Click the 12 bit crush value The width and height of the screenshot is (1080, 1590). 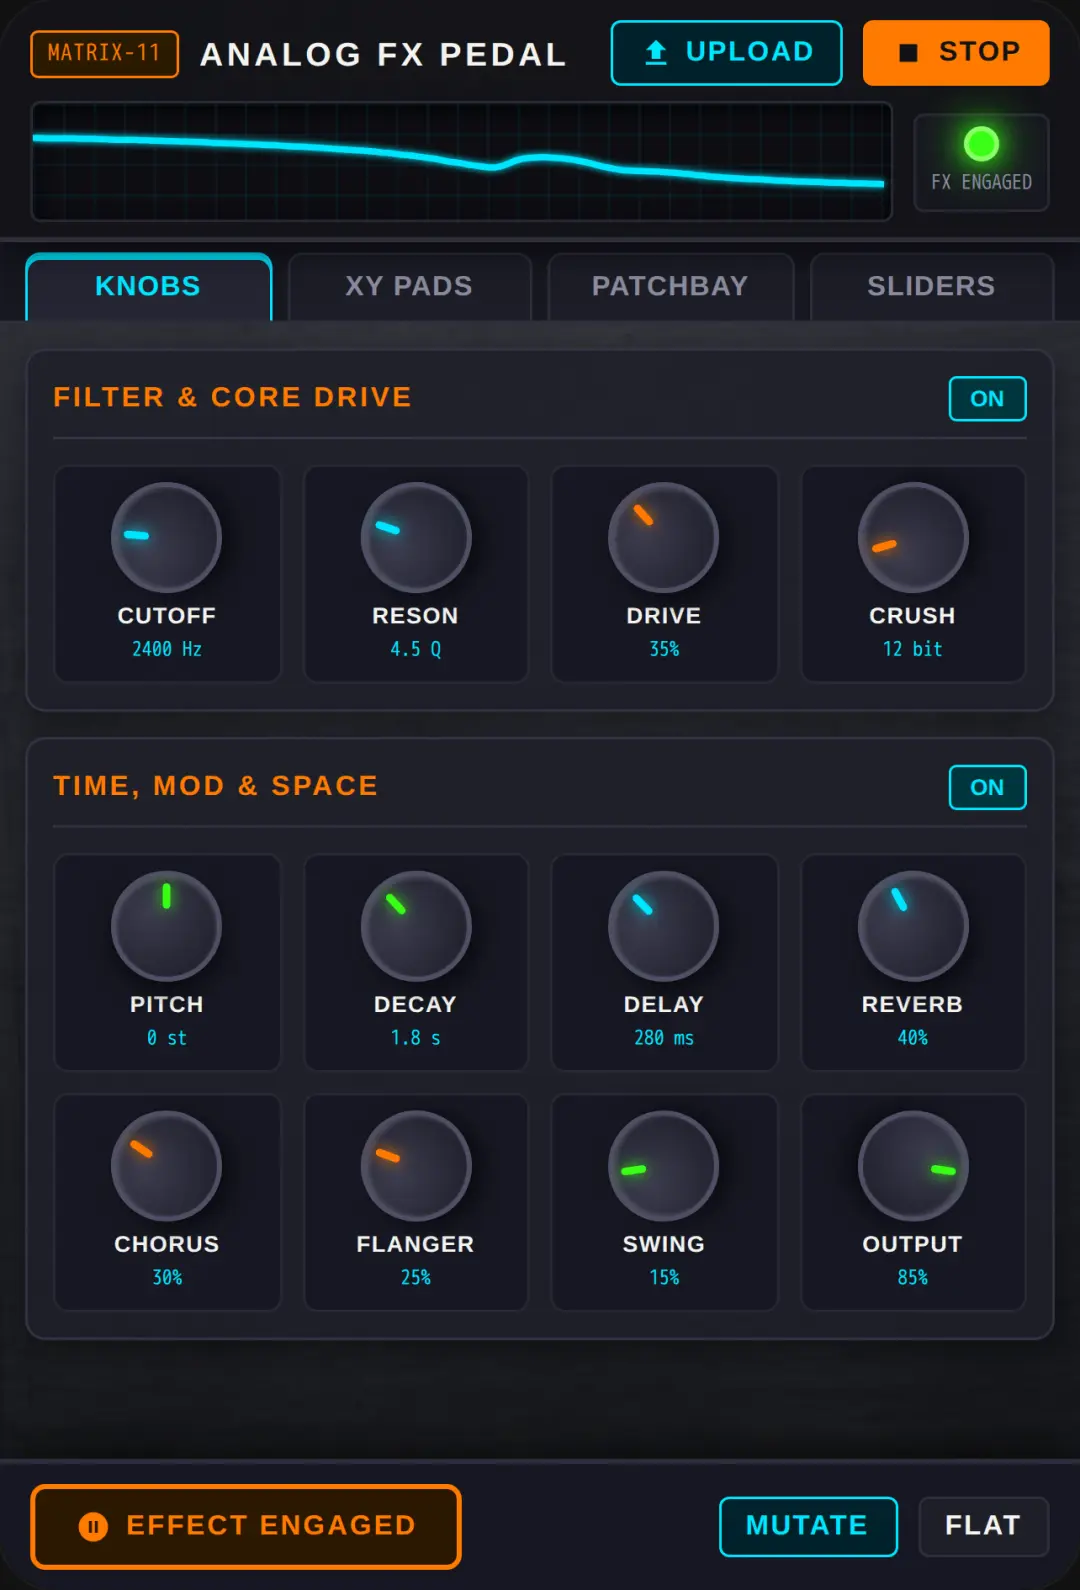click(x=913, y=650)
